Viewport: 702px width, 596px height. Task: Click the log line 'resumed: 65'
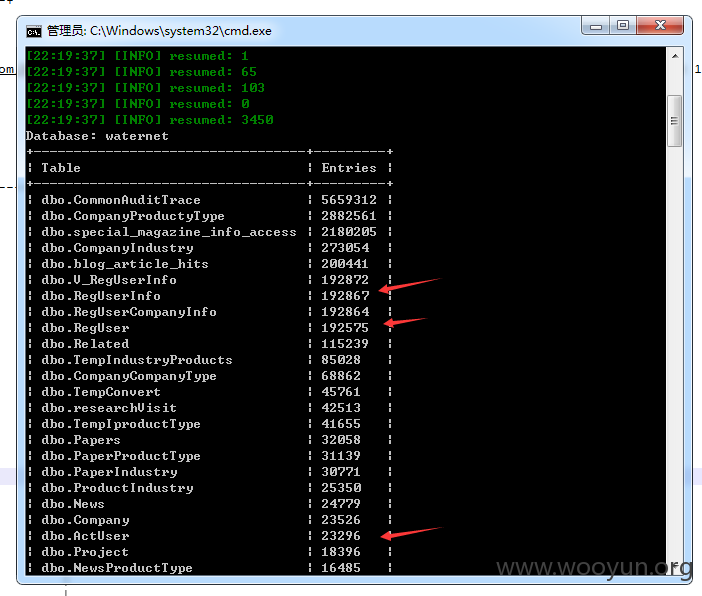point(142,72)
